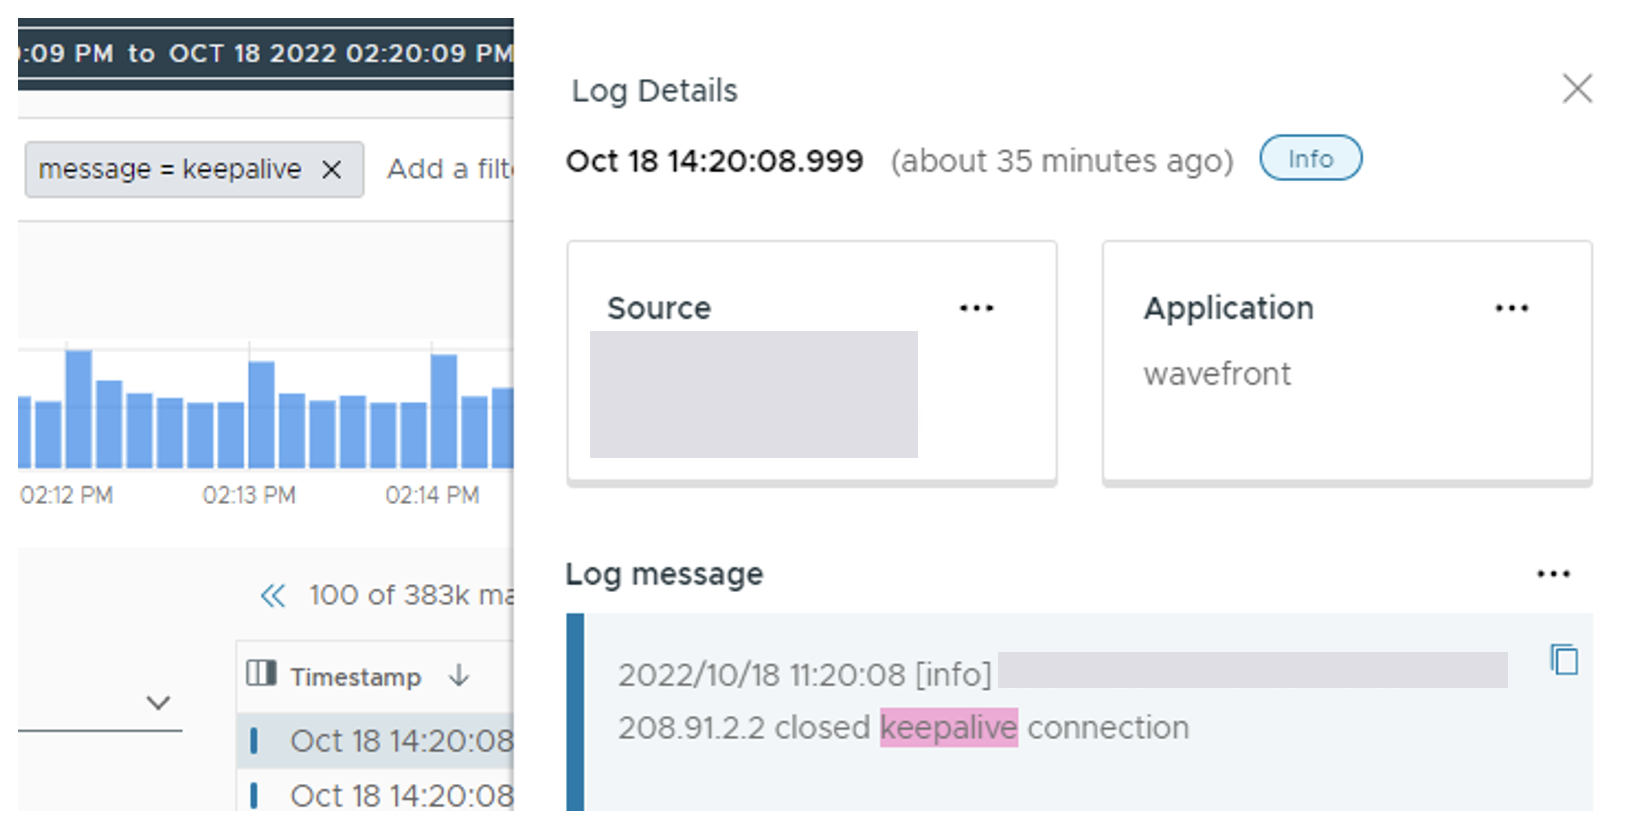
Task: Go to first page of results
Action: (x=272, y=596)
